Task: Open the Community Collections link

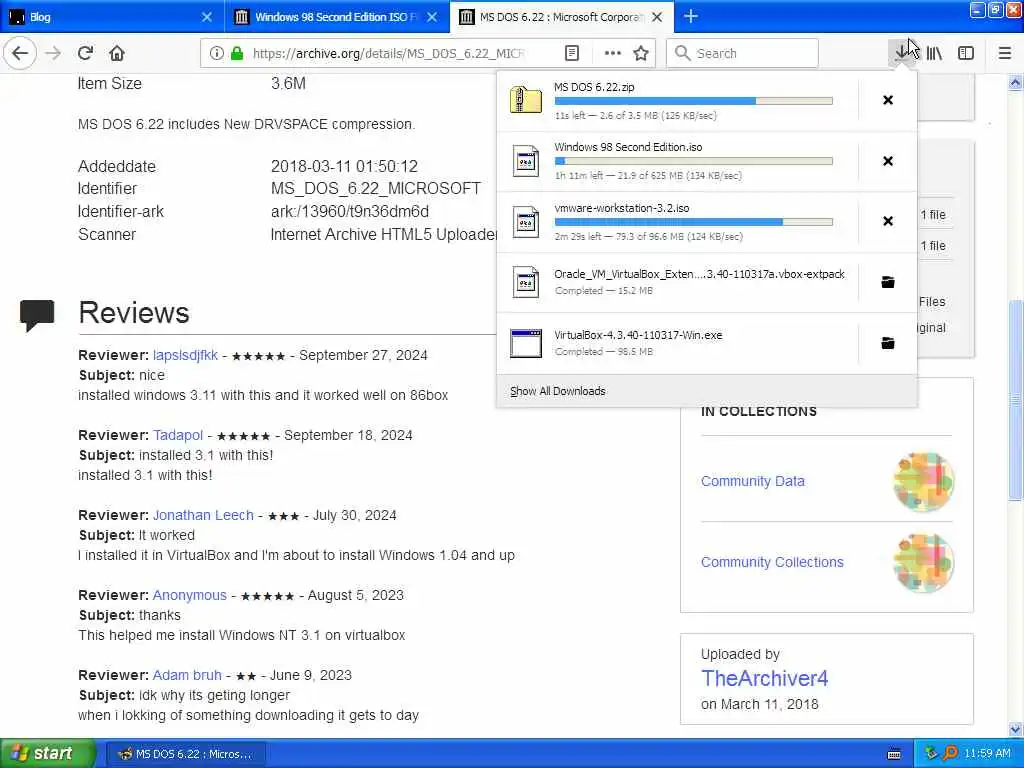Action: [772, 562]
